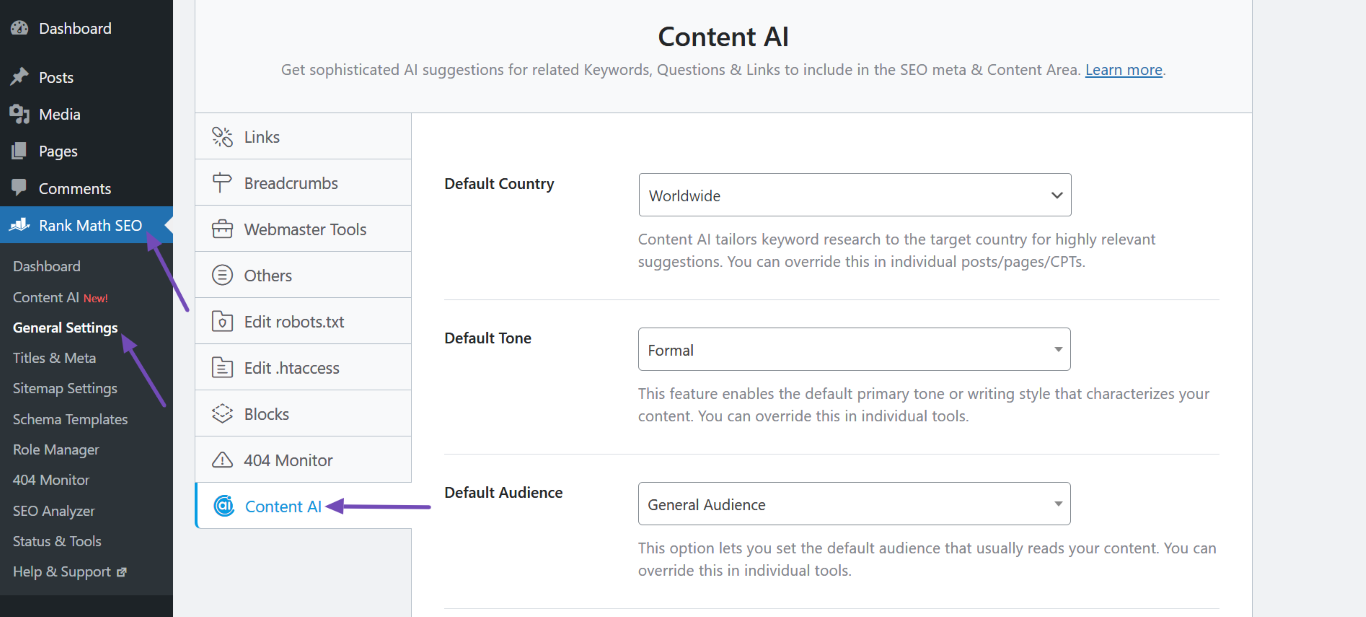
Task: Click the Posts pin icon
Action: click(x=19, y=77)
